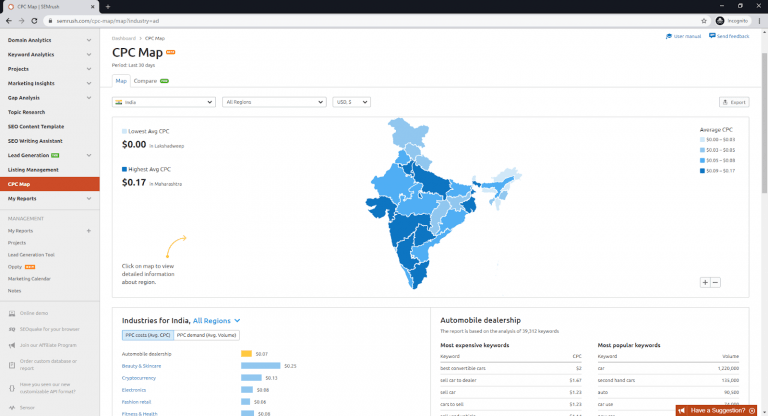This screenshot has height=416, width=768.
Task: Open Listing Management in sidebar
Action: (33, 170)
